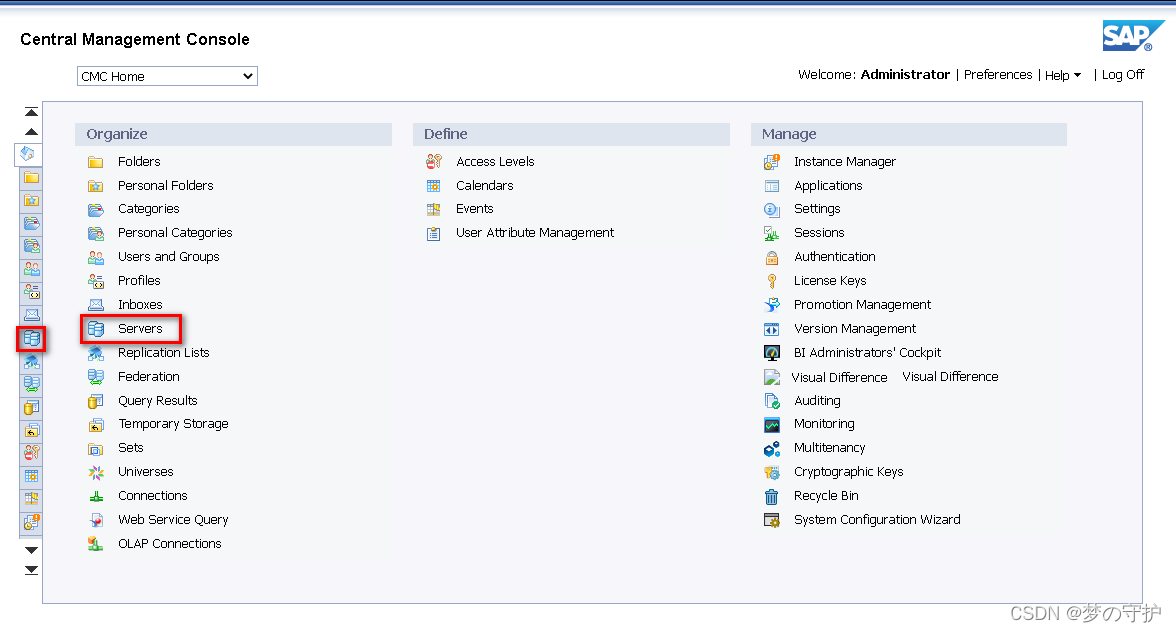Click Monitoring graph icon
This screenshot has width=1176, height=632.
772,425
